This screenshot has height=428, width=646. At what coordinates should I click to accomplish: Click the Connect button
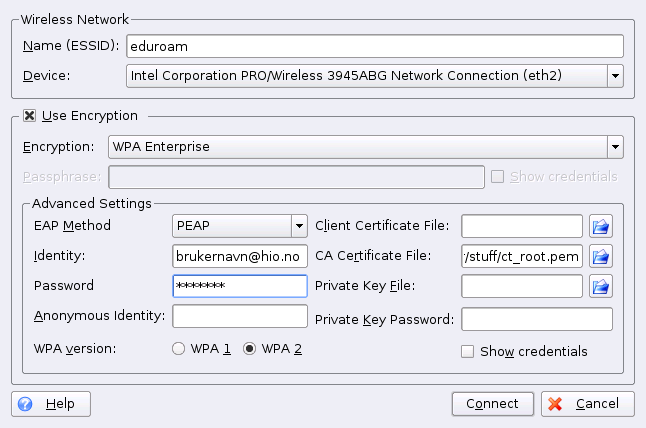pyautogui.click(x=492, y=404)
